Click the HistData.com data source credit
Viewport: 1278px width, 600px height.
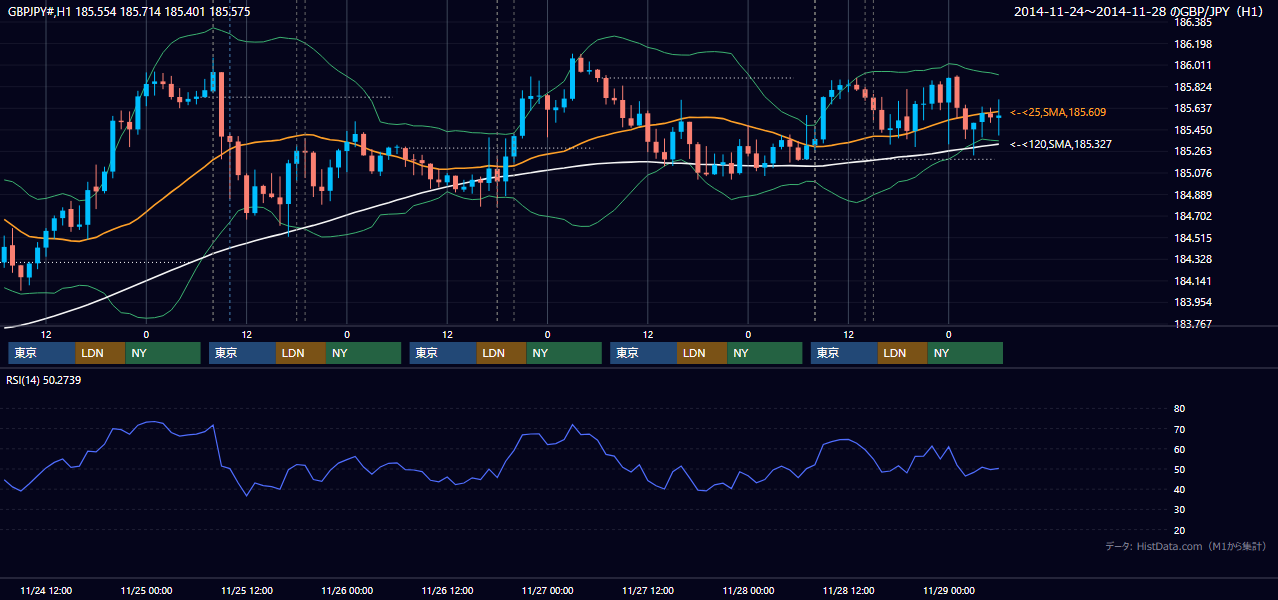click(x=1186, y=546)
